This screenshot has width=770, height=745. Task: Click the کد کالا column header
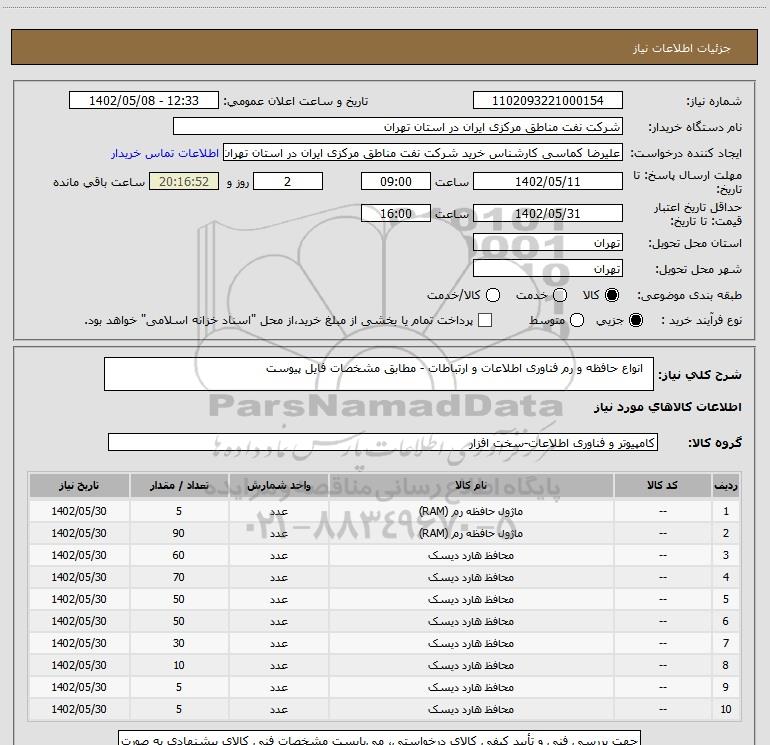(662, 486)
